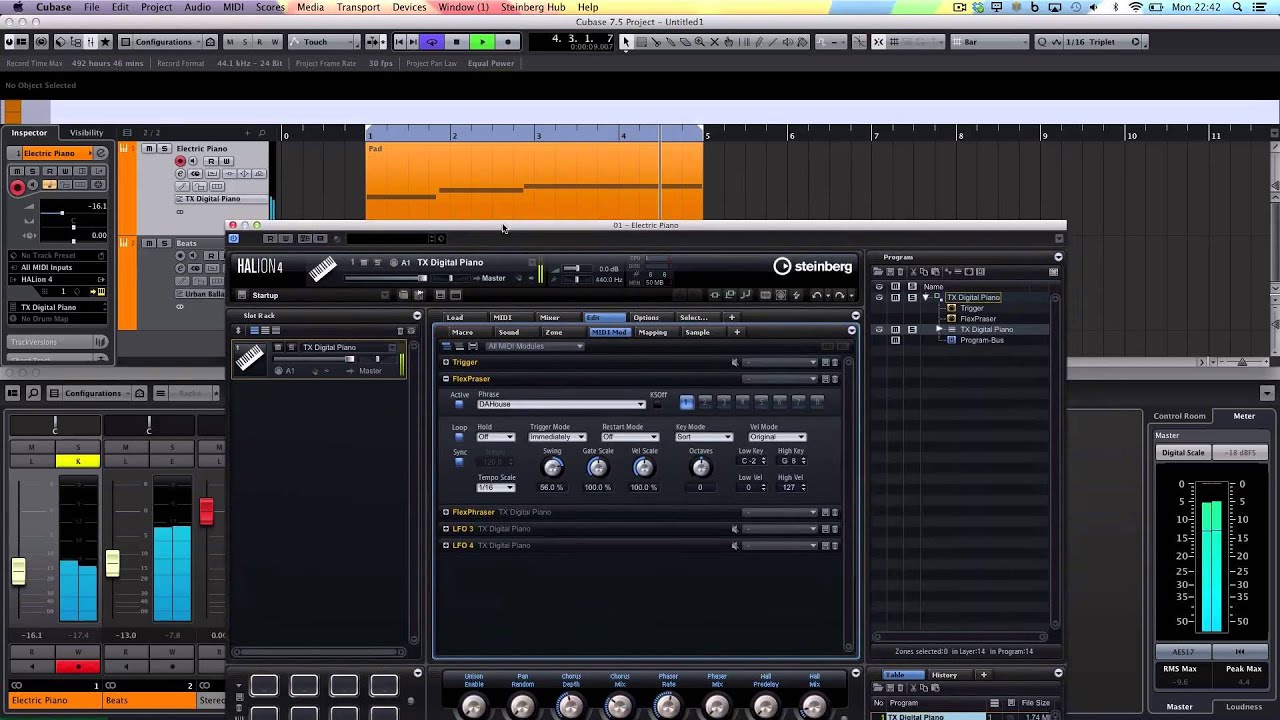This screenshot has height=720, width=1280.
Task: Open the Key Mode dropdown
Action: (703, 437)
